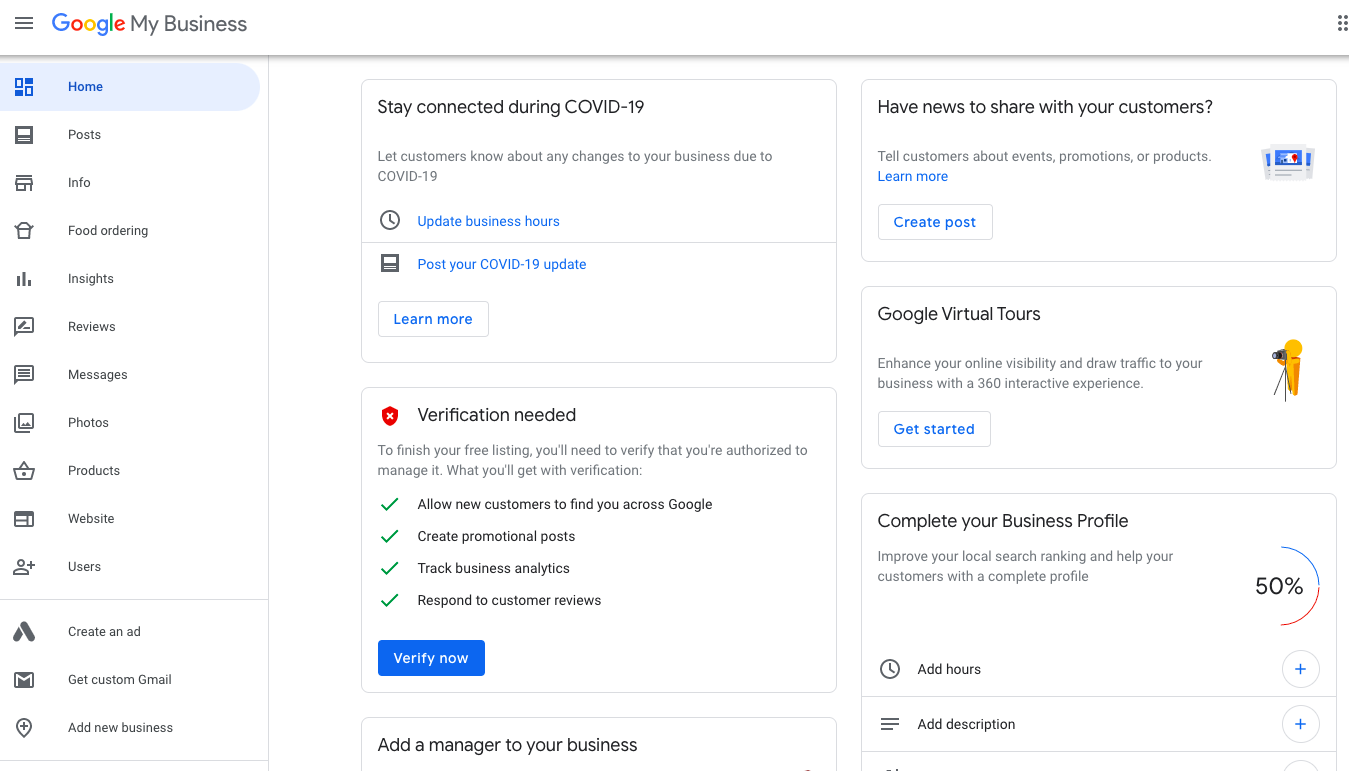This screenshot has height=771, width=1349.
Task: Click the Posts sidebar icon
Action: pos(24,135)
